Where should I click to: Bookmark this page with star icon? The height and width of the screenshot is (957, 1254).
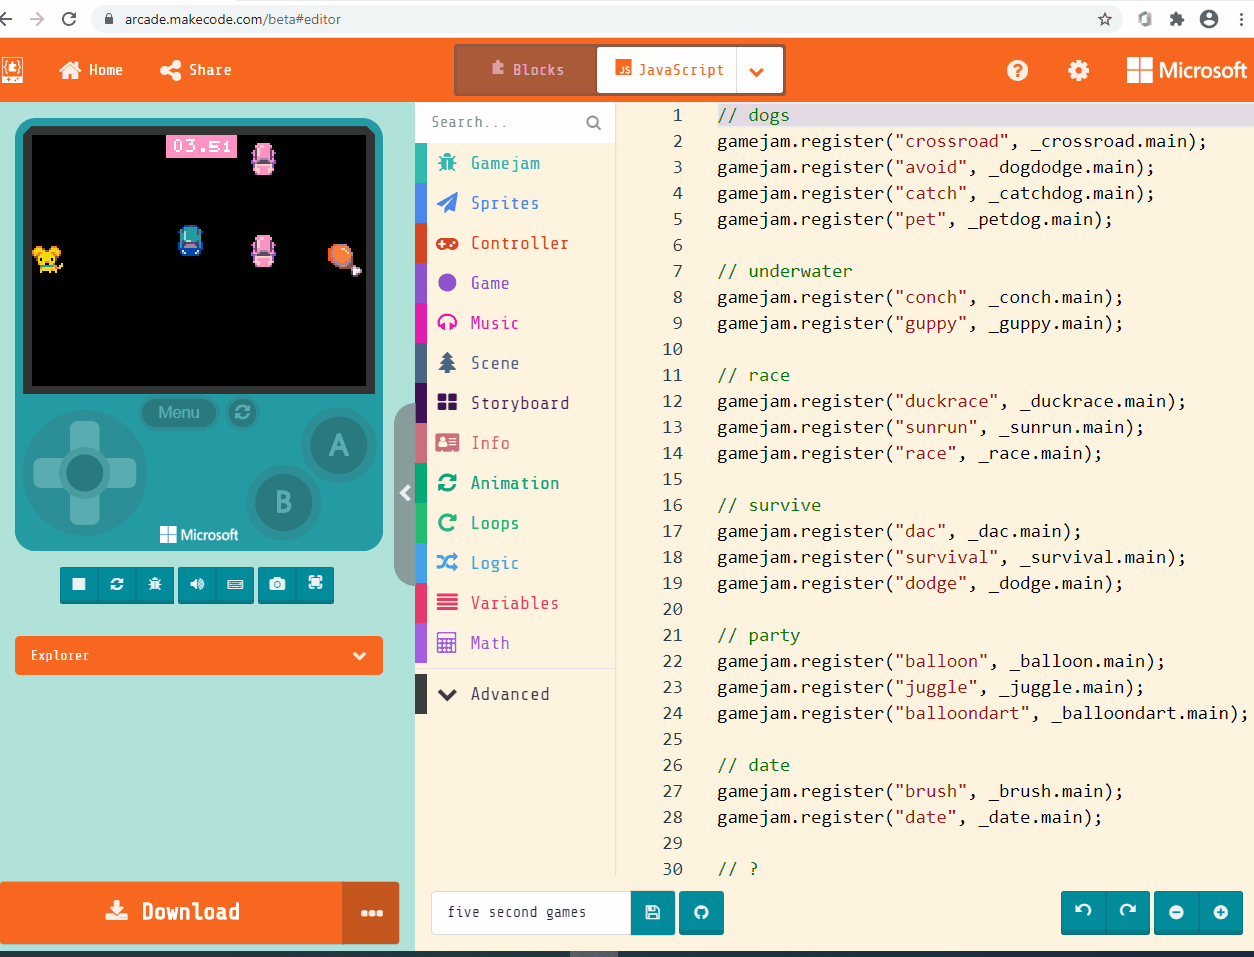(x=1105, y=19)
